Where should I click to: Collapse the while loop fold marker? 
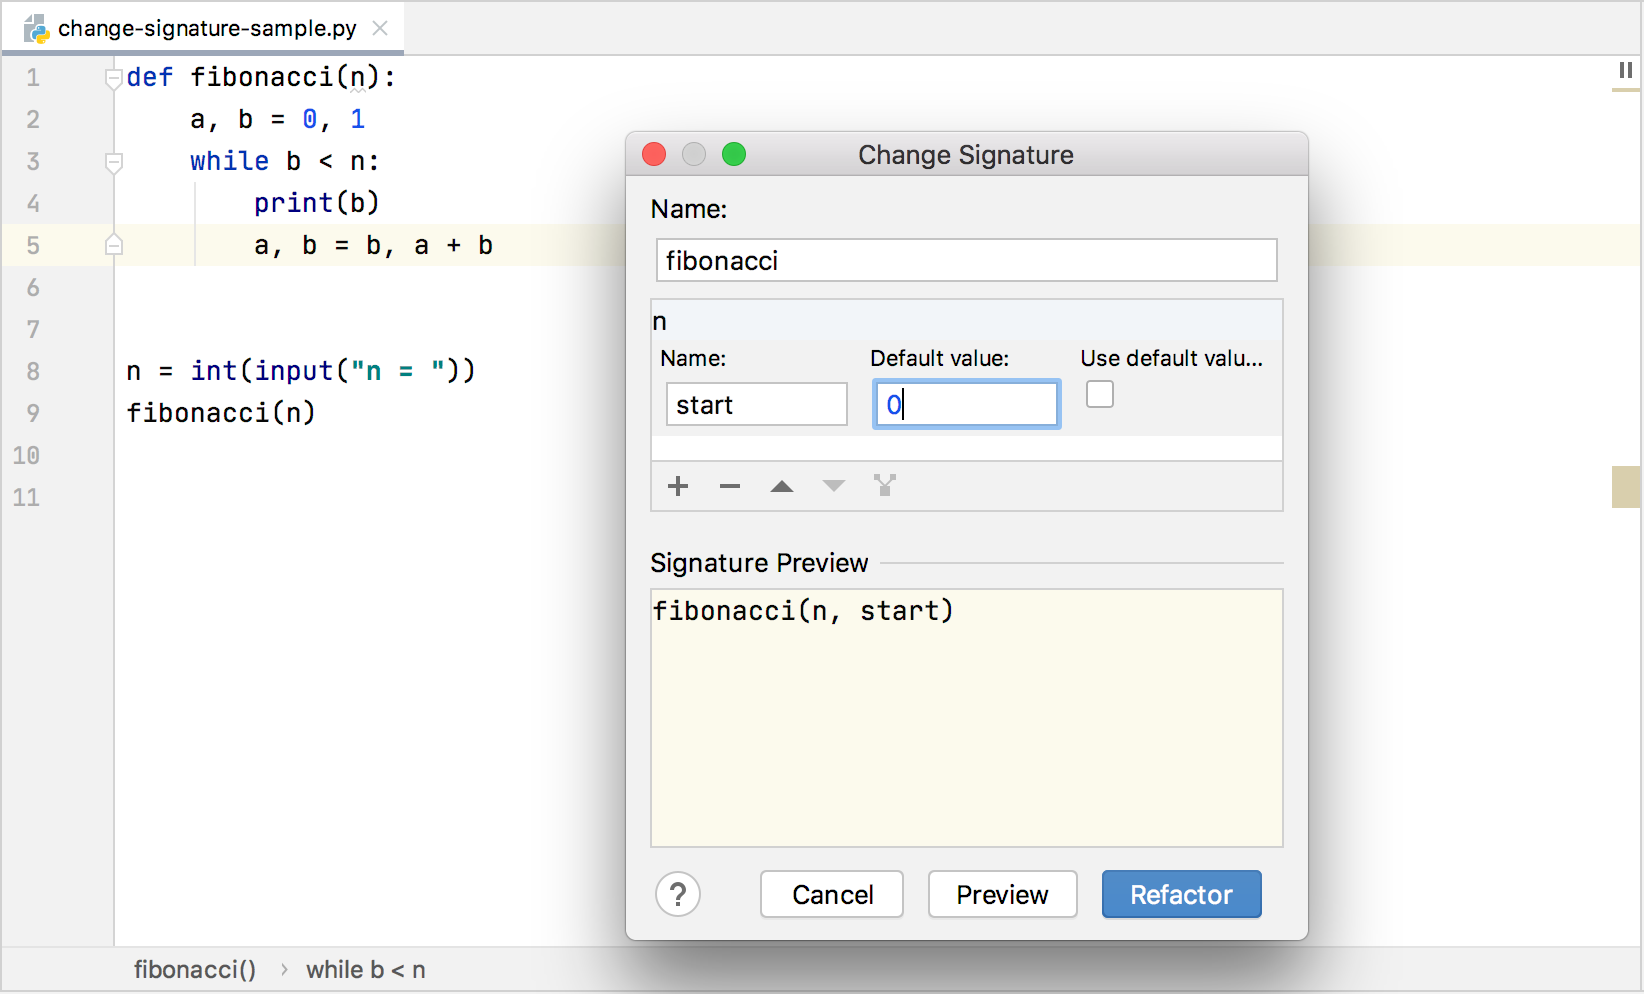[114, 162]
